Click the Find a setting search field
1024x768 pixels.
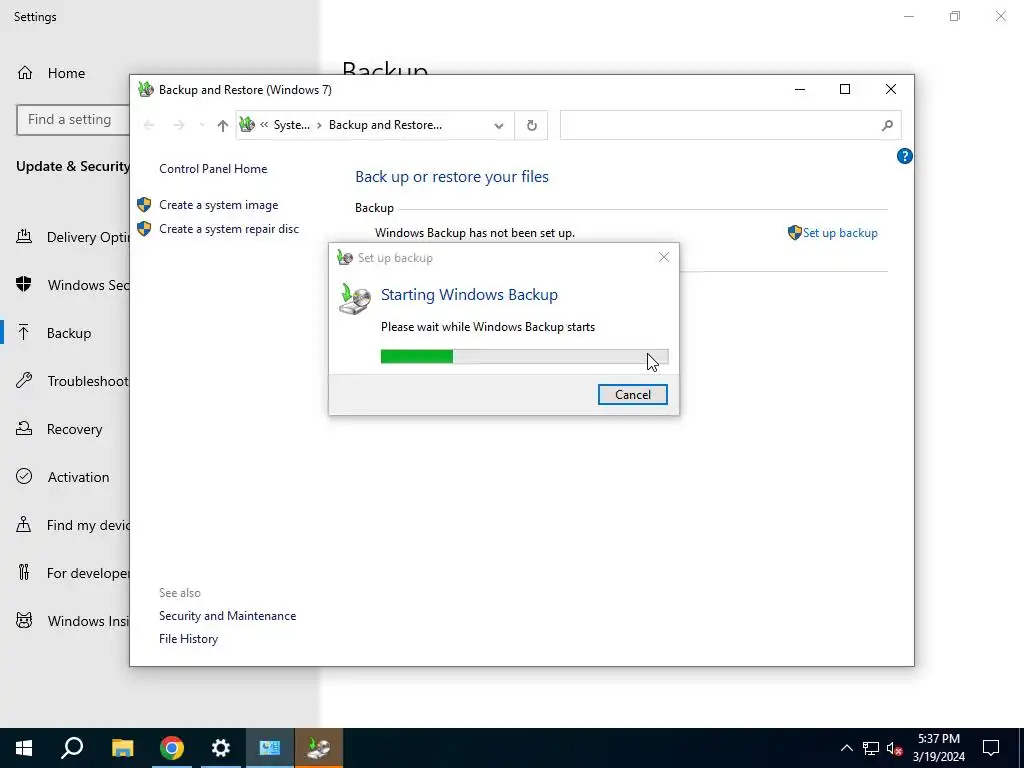(73, 120)
